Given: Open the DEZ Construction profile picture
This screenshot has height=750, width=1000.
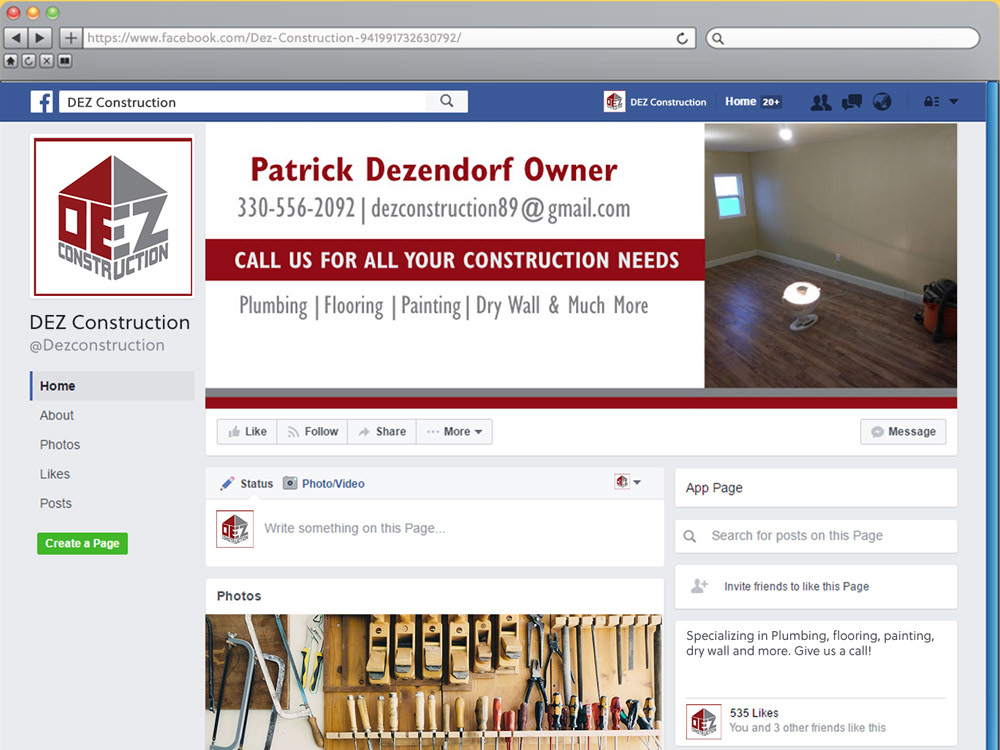Looking at the screenshot, I should click(x=113, y=217).
